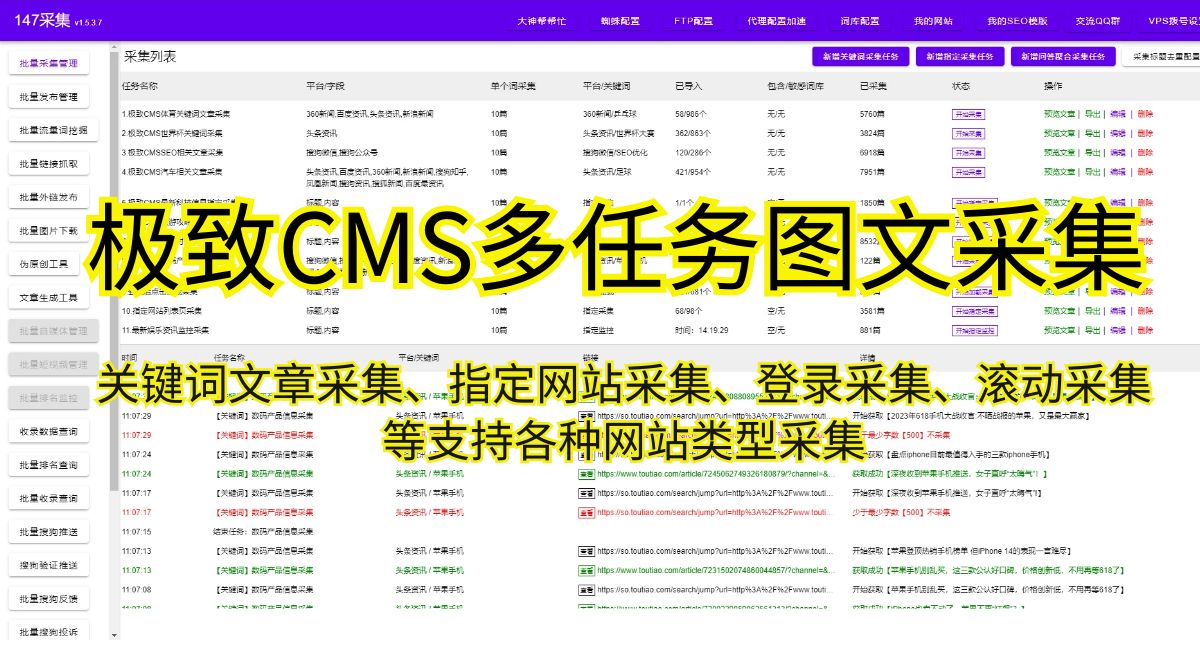Open 蜘蛛配置 in the top navigation
The width and height of the screenshot is (1200, 650).
(620, 20)
